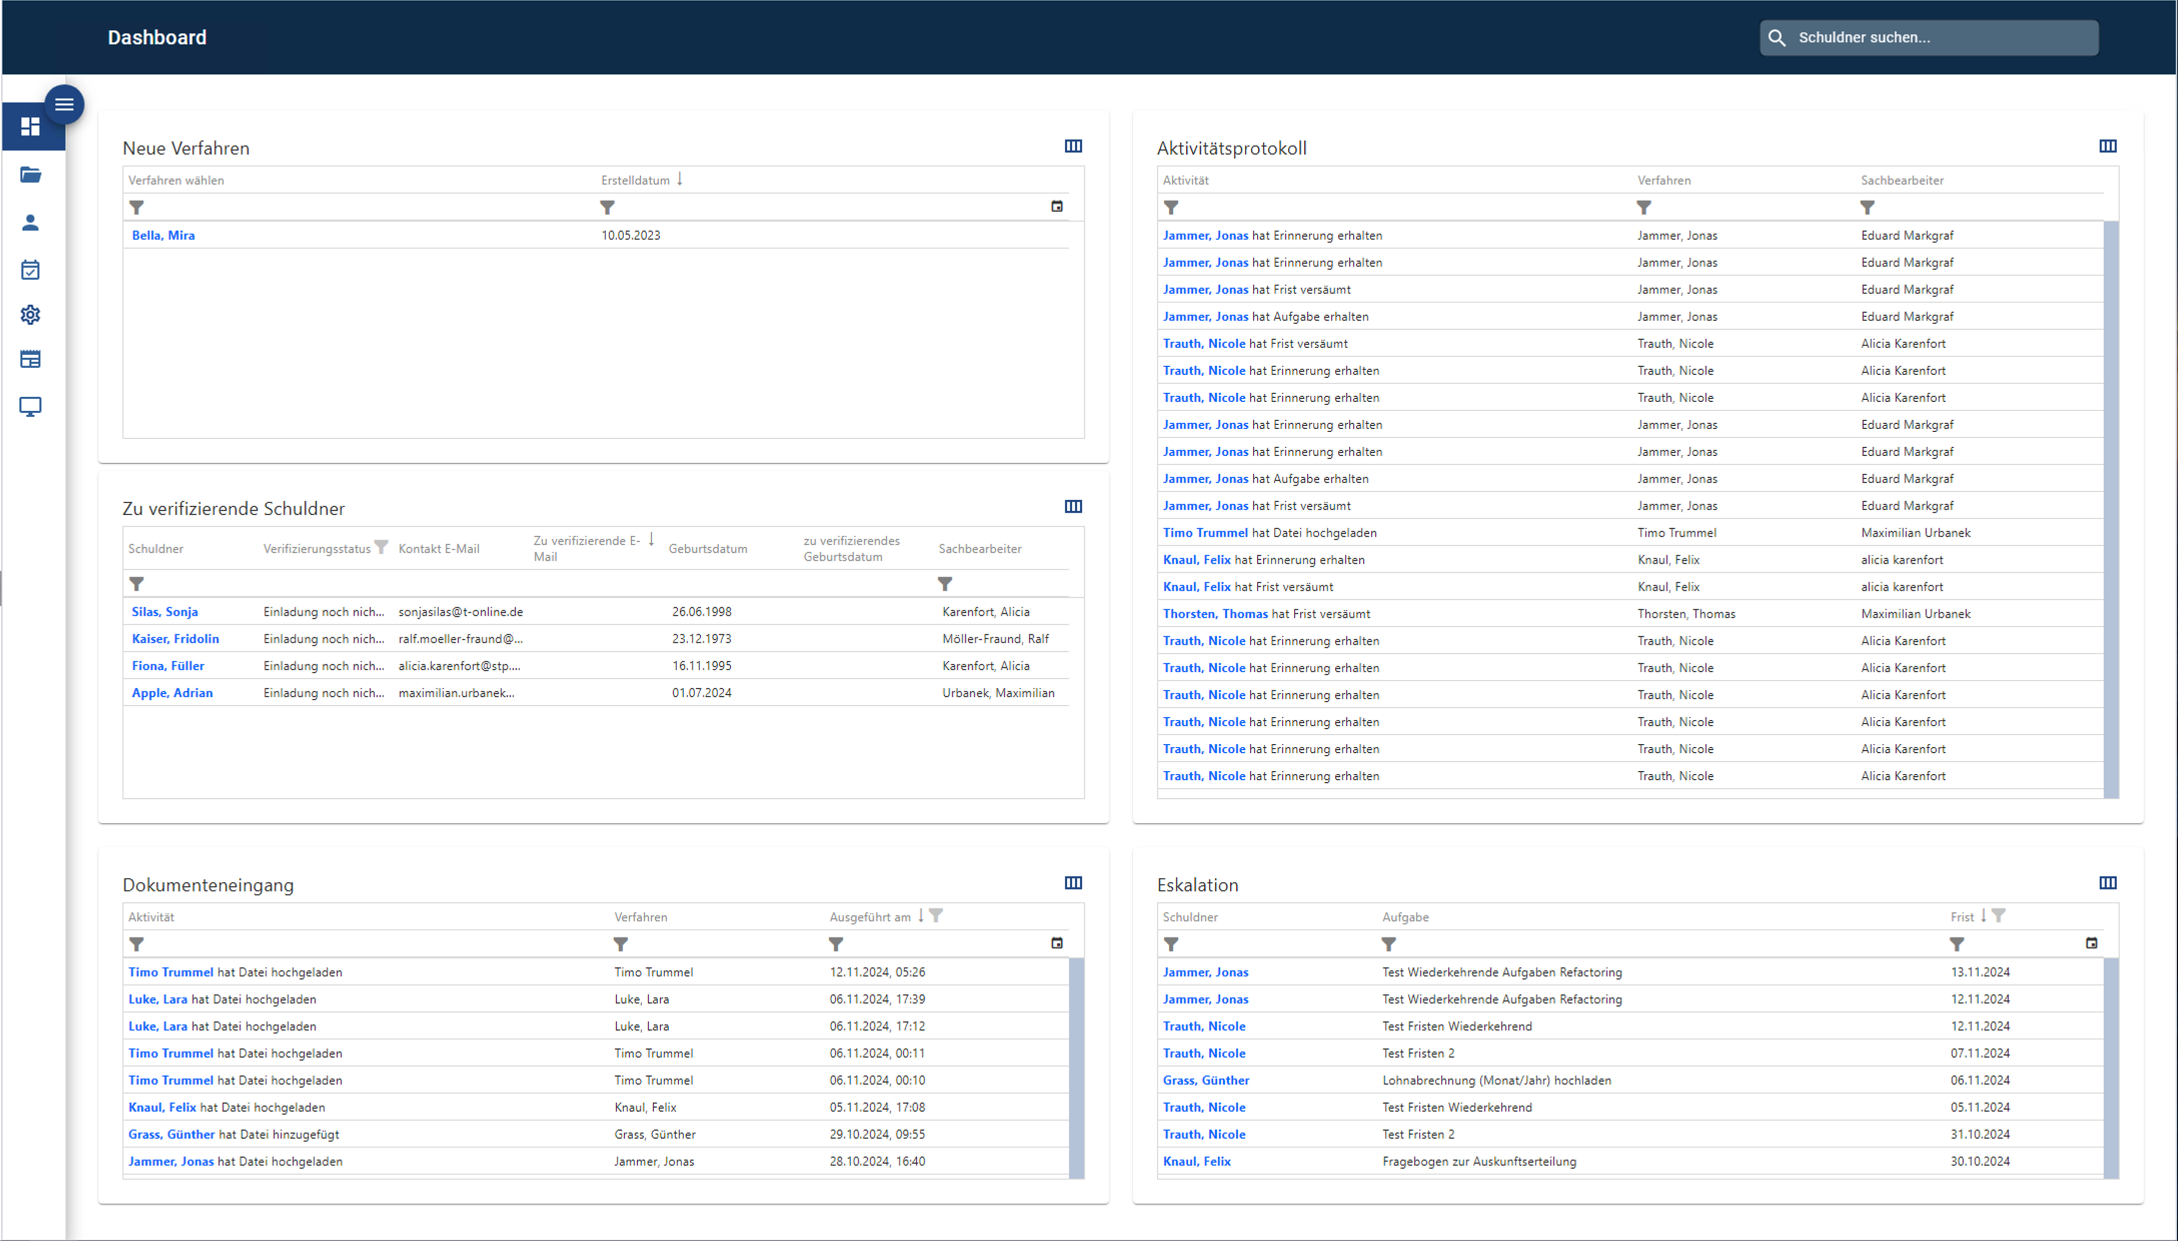Screen dimensions: 2178x1241
Task: Click Ausgeführt am header filter icon
Action: coord(936,916)
